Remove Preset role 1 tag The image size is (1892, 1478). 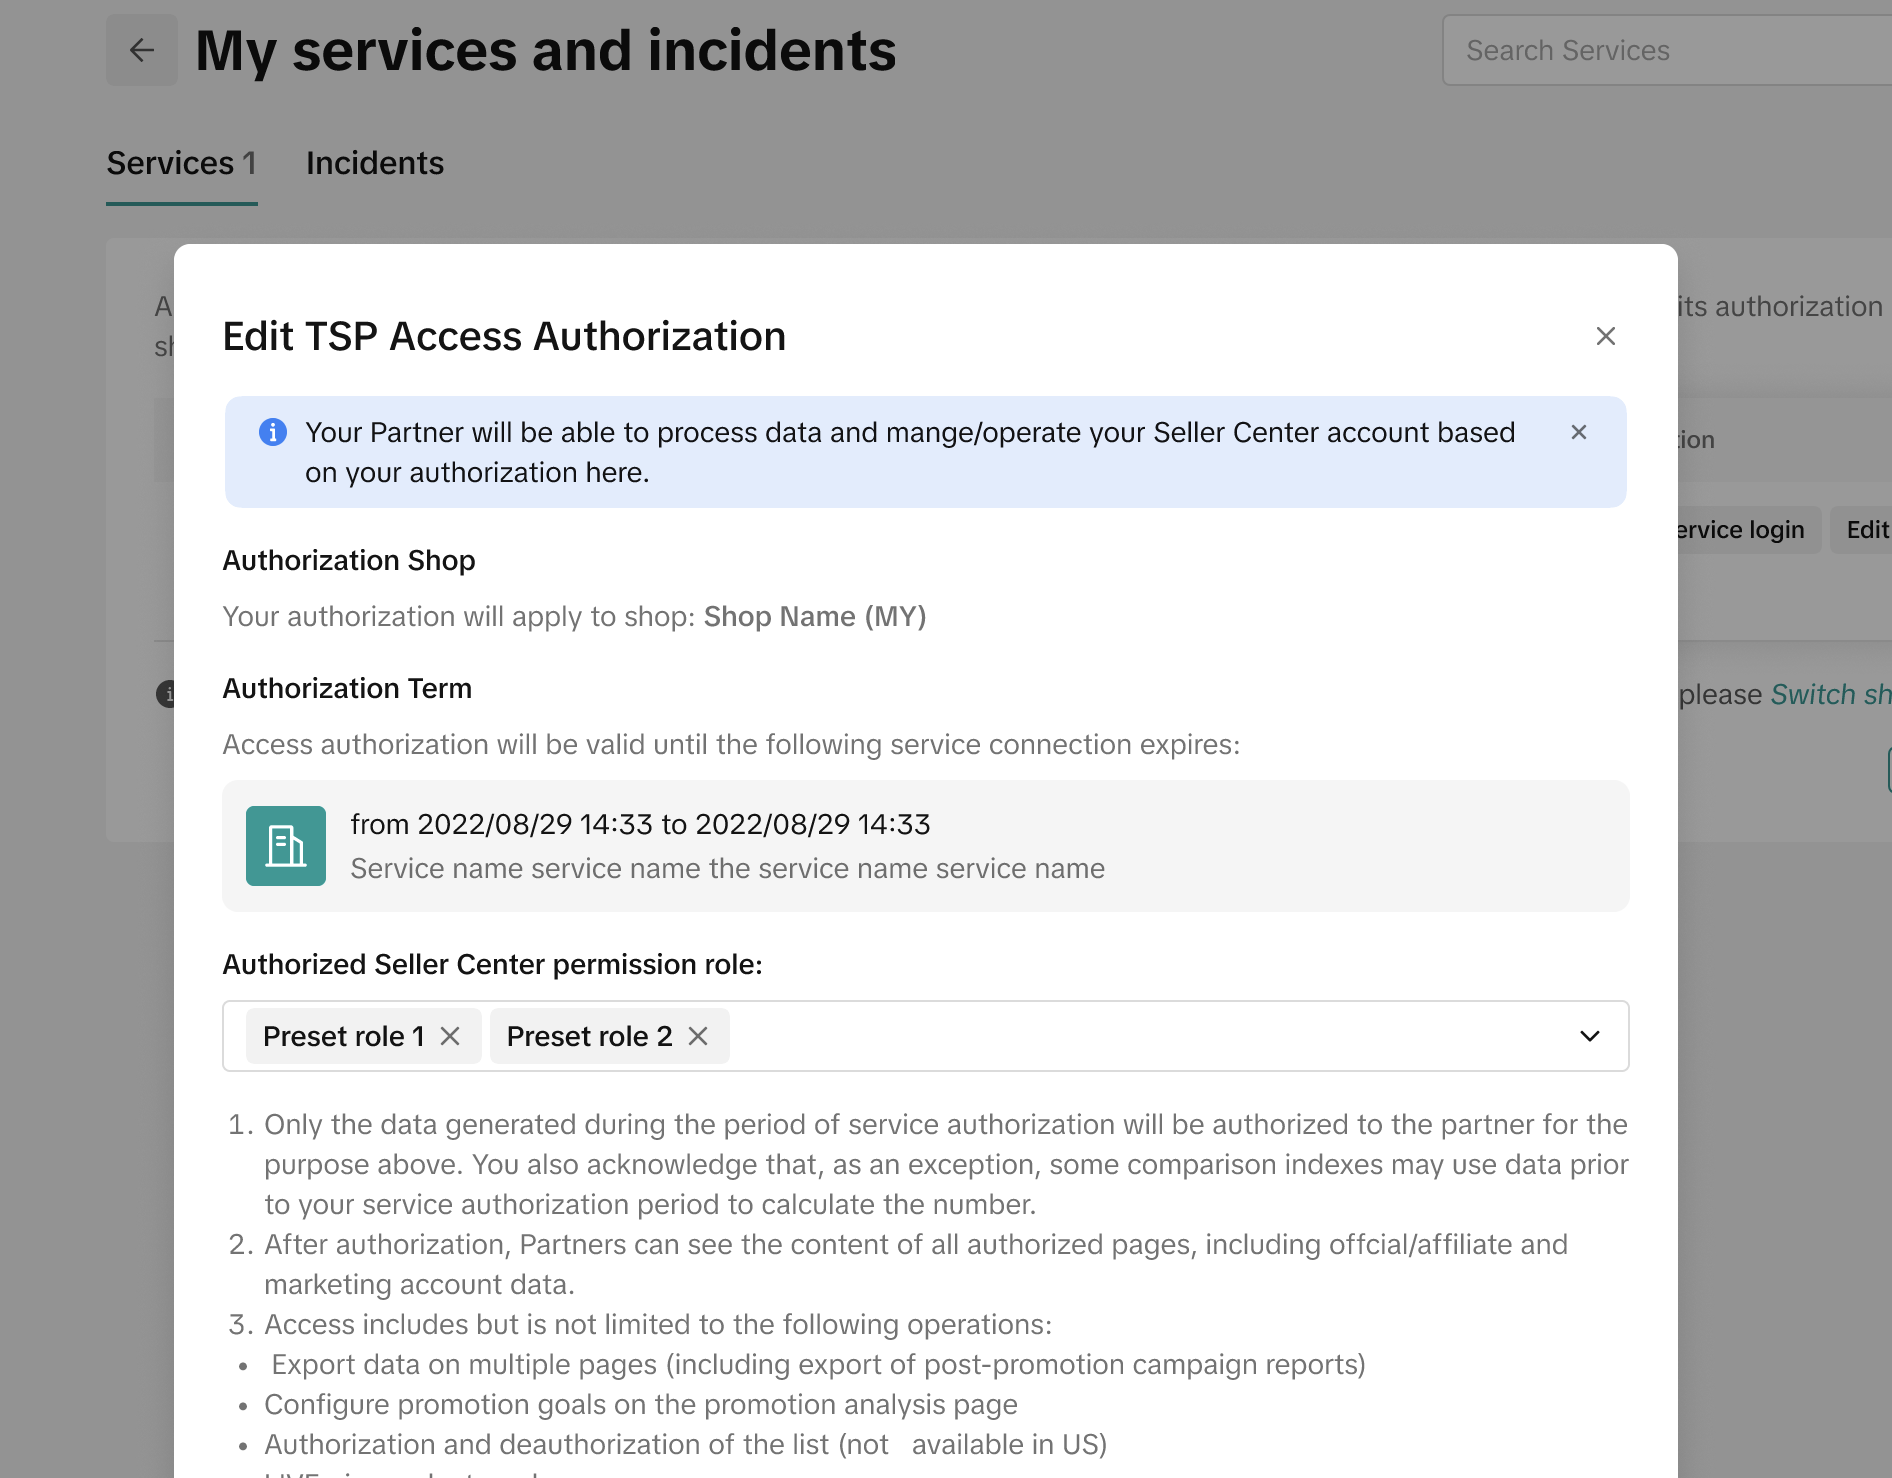(450, 1036)
